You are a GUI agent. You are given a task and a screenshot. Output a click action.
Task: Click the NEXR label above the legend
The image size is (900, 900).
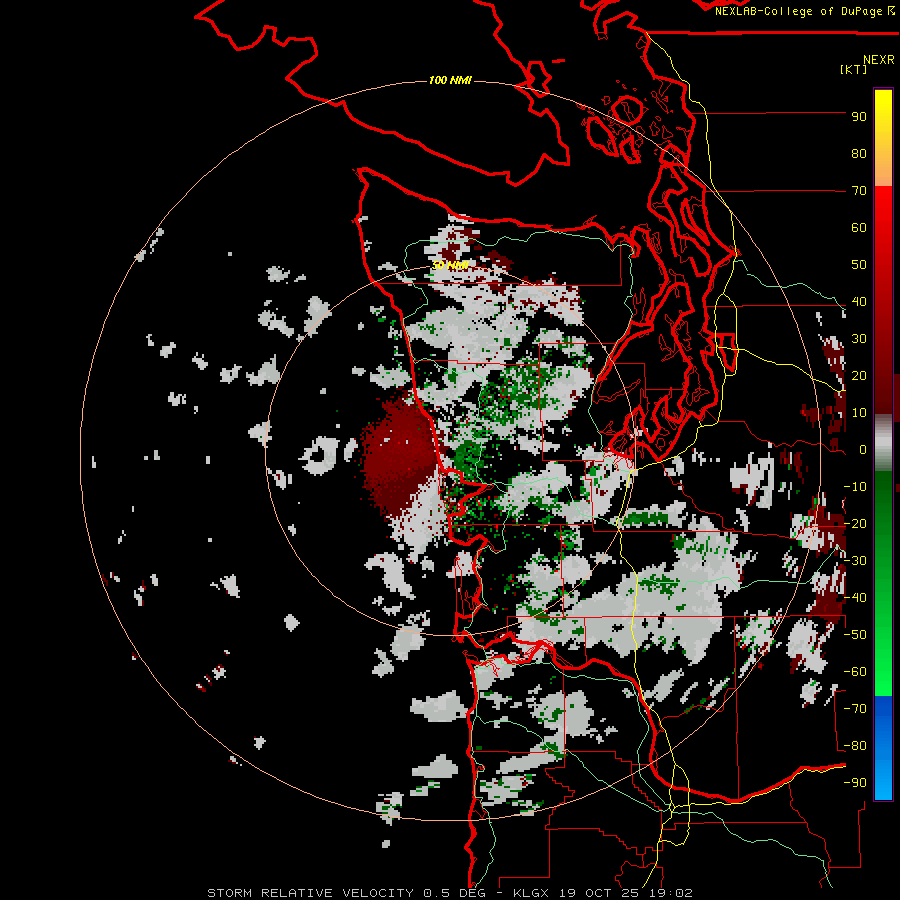pos(879,60)
